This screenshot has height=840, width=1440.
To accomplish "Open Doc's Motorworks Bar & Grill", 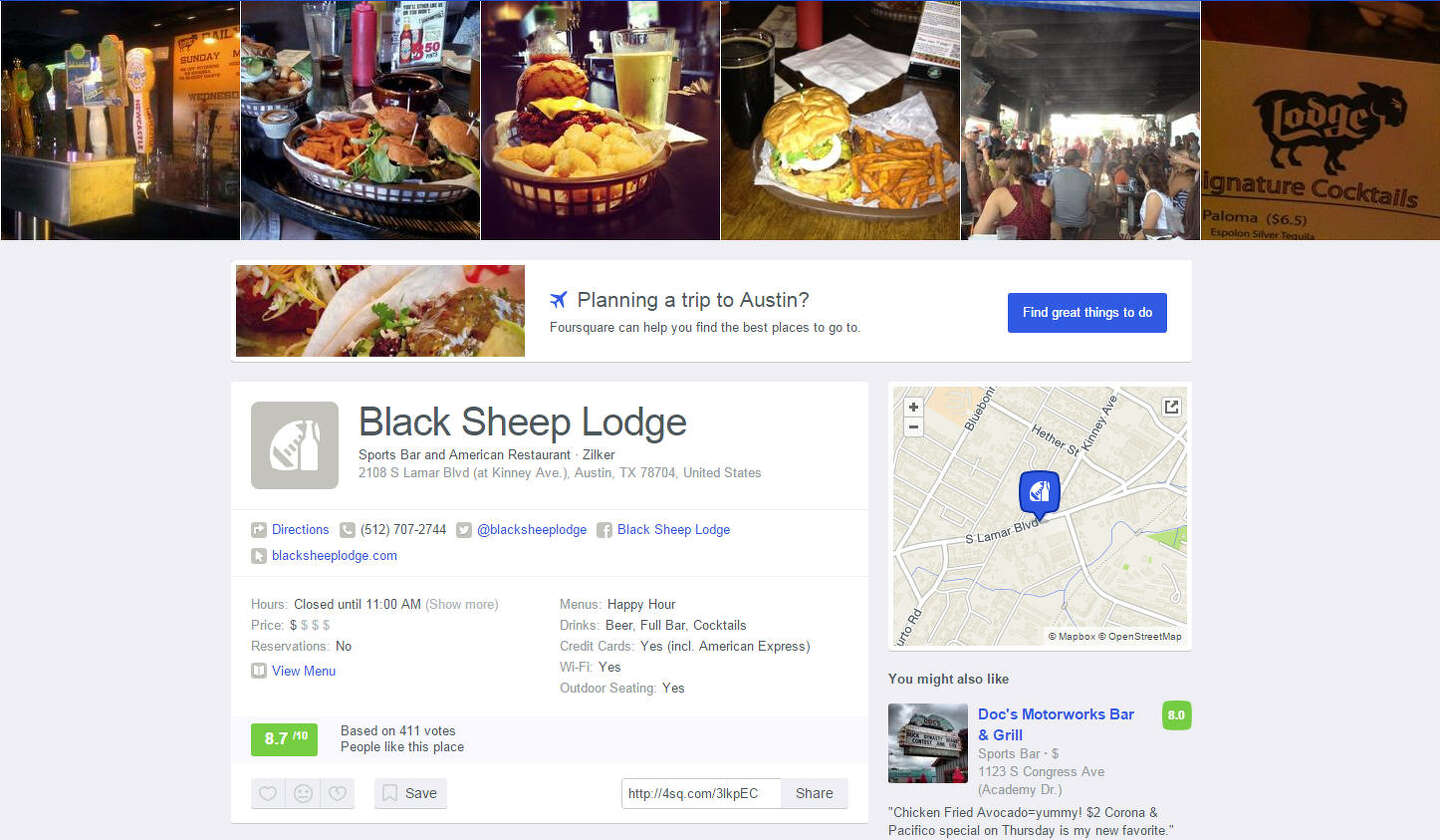I will [x=1056, y=724].
